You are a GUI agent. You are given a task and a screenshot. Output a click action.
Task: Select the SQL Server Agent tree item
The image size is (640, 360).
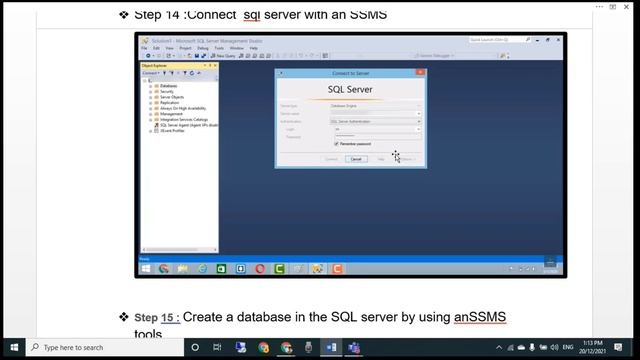[189, 125]
